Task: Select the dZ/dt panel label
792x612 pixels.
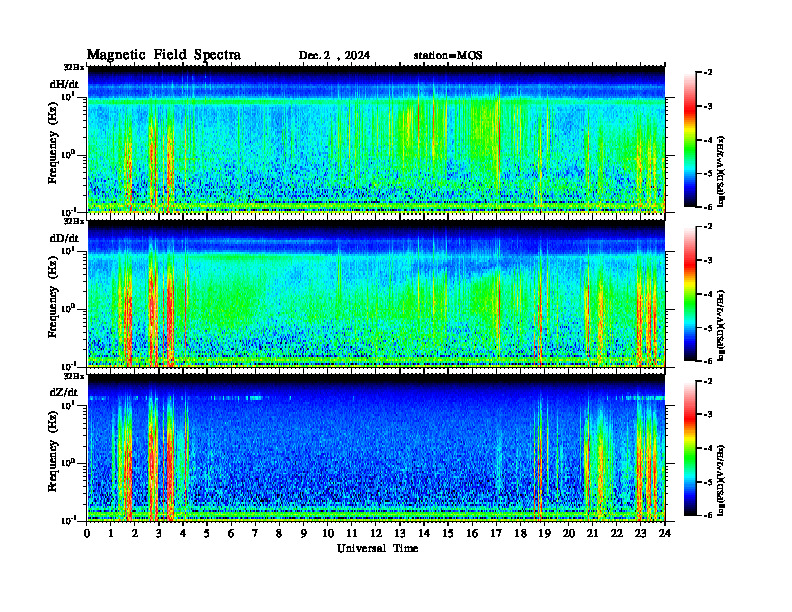Action: [64, 392]
